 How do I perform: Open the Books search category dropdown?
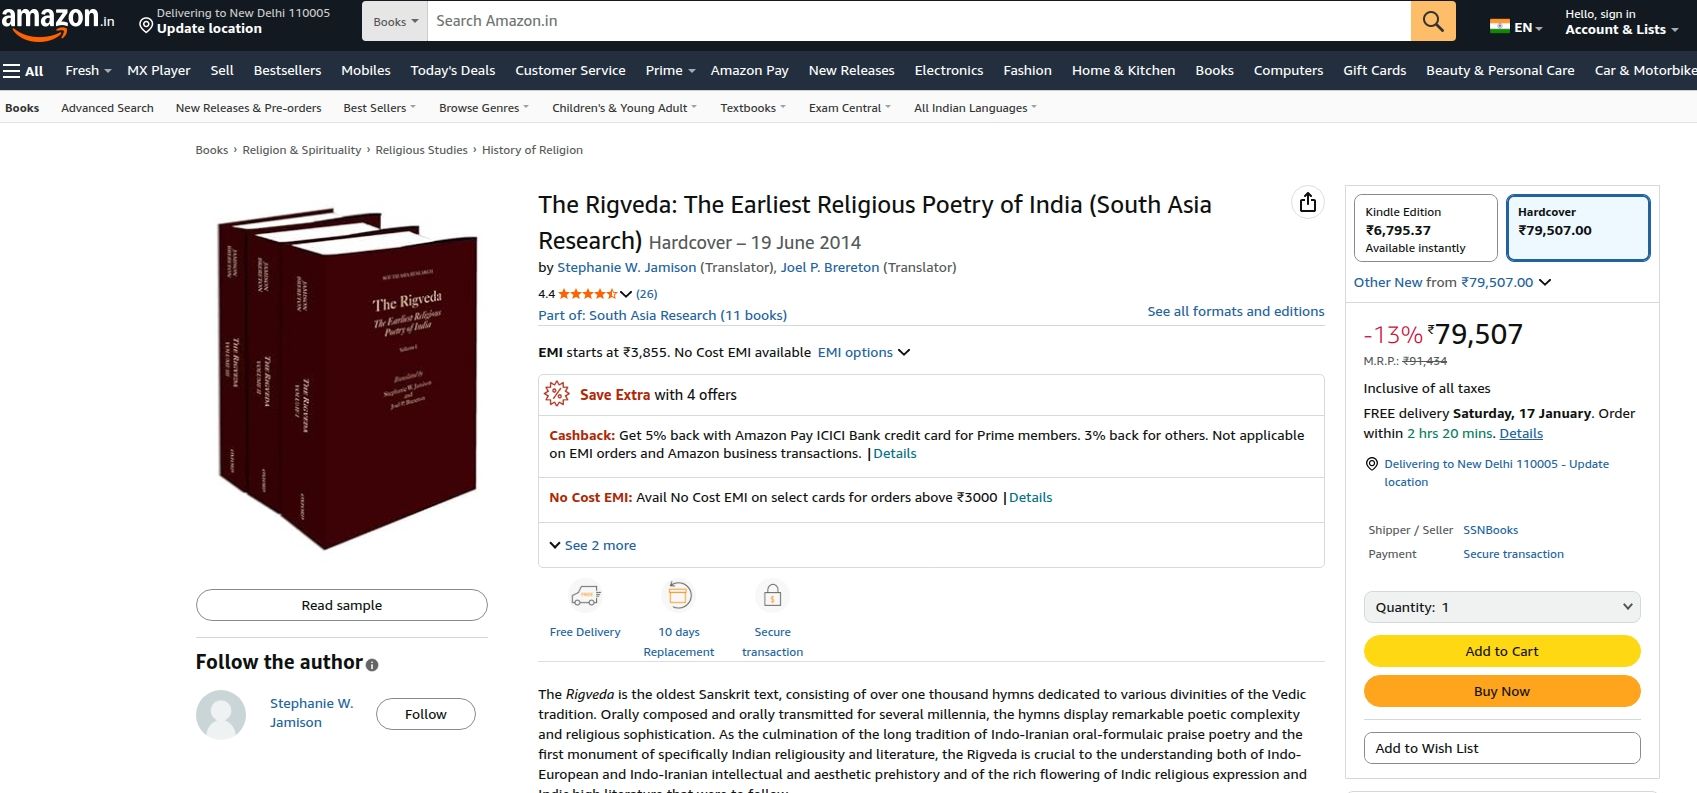coord(395,22)
